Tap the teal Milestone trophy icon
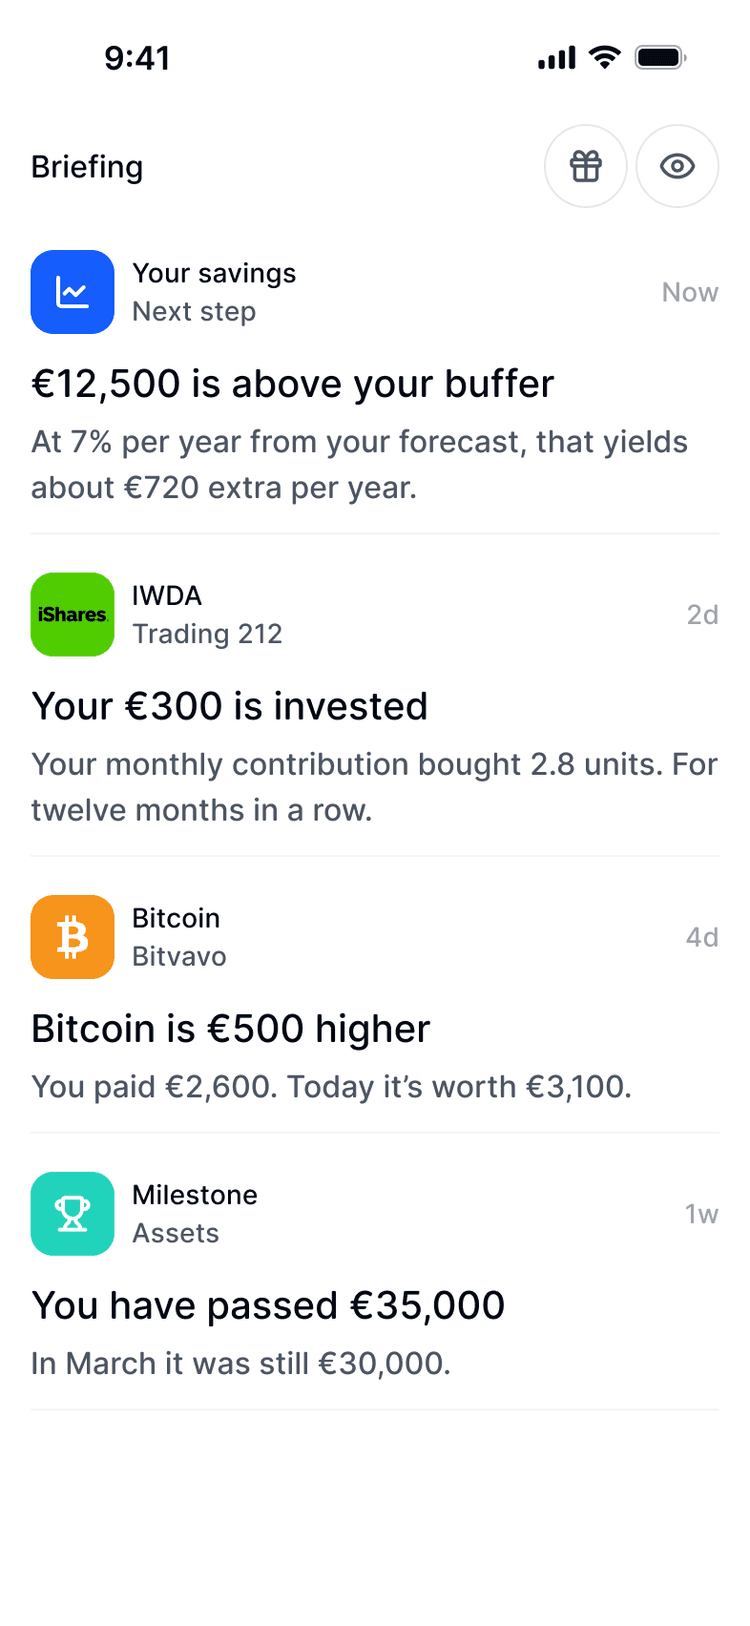Image resolution: width=750 pixels, height=1626 pixels. coord(72,1214)
